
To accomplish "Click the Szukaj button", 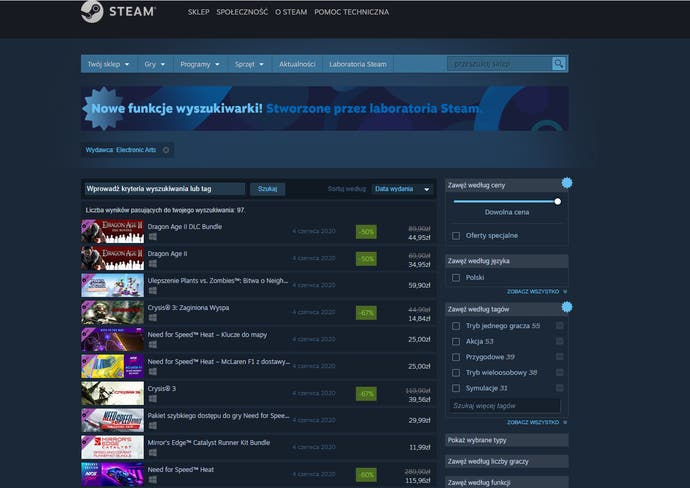I will [268, 189].
